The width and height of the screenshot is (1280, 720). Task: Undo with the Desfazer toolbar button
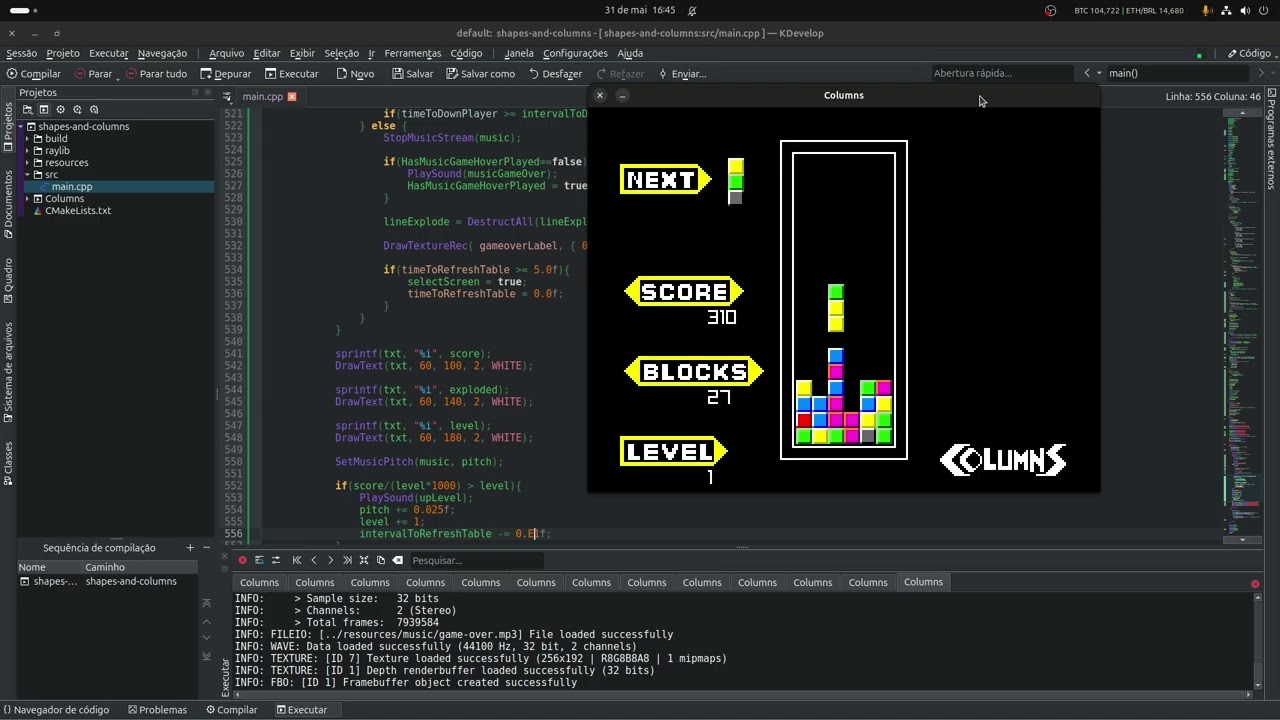coord(554,73)
